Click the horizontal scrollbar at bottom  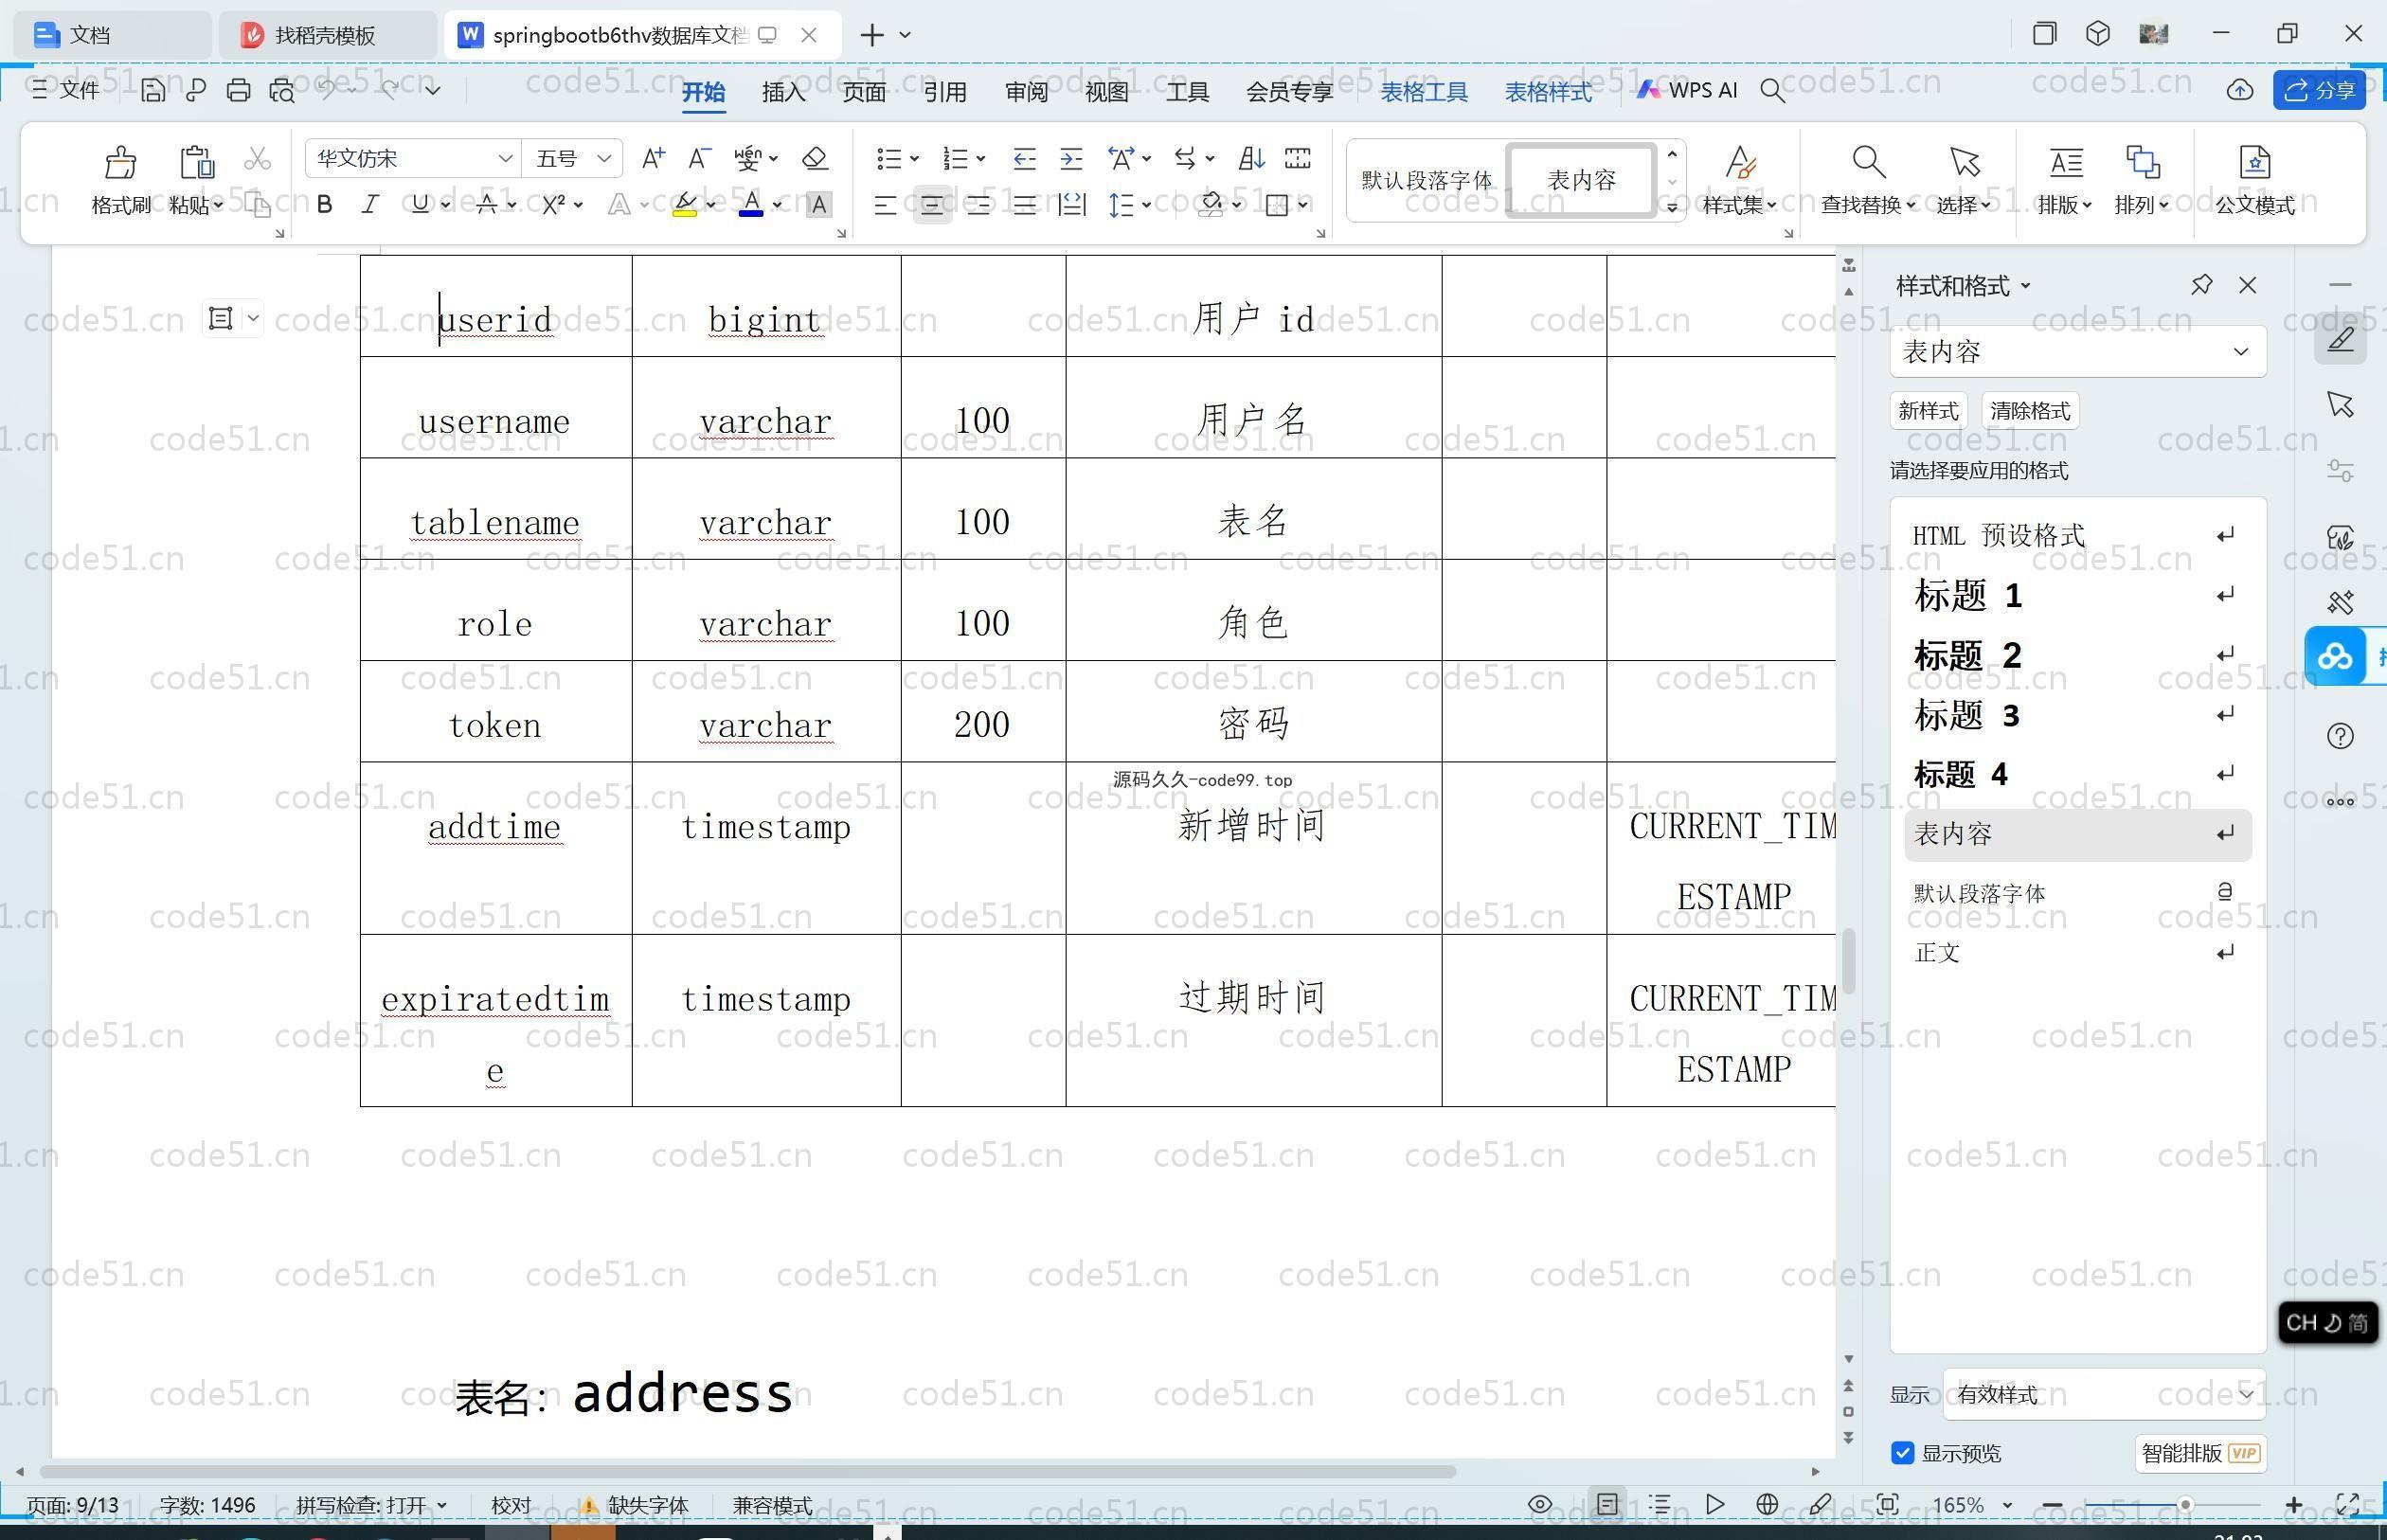point(748,1471)
